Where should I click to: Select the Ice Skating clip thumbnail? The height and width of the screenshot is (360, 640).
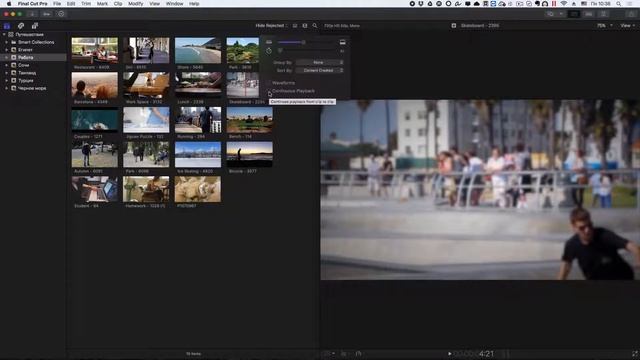click(198, 154)
